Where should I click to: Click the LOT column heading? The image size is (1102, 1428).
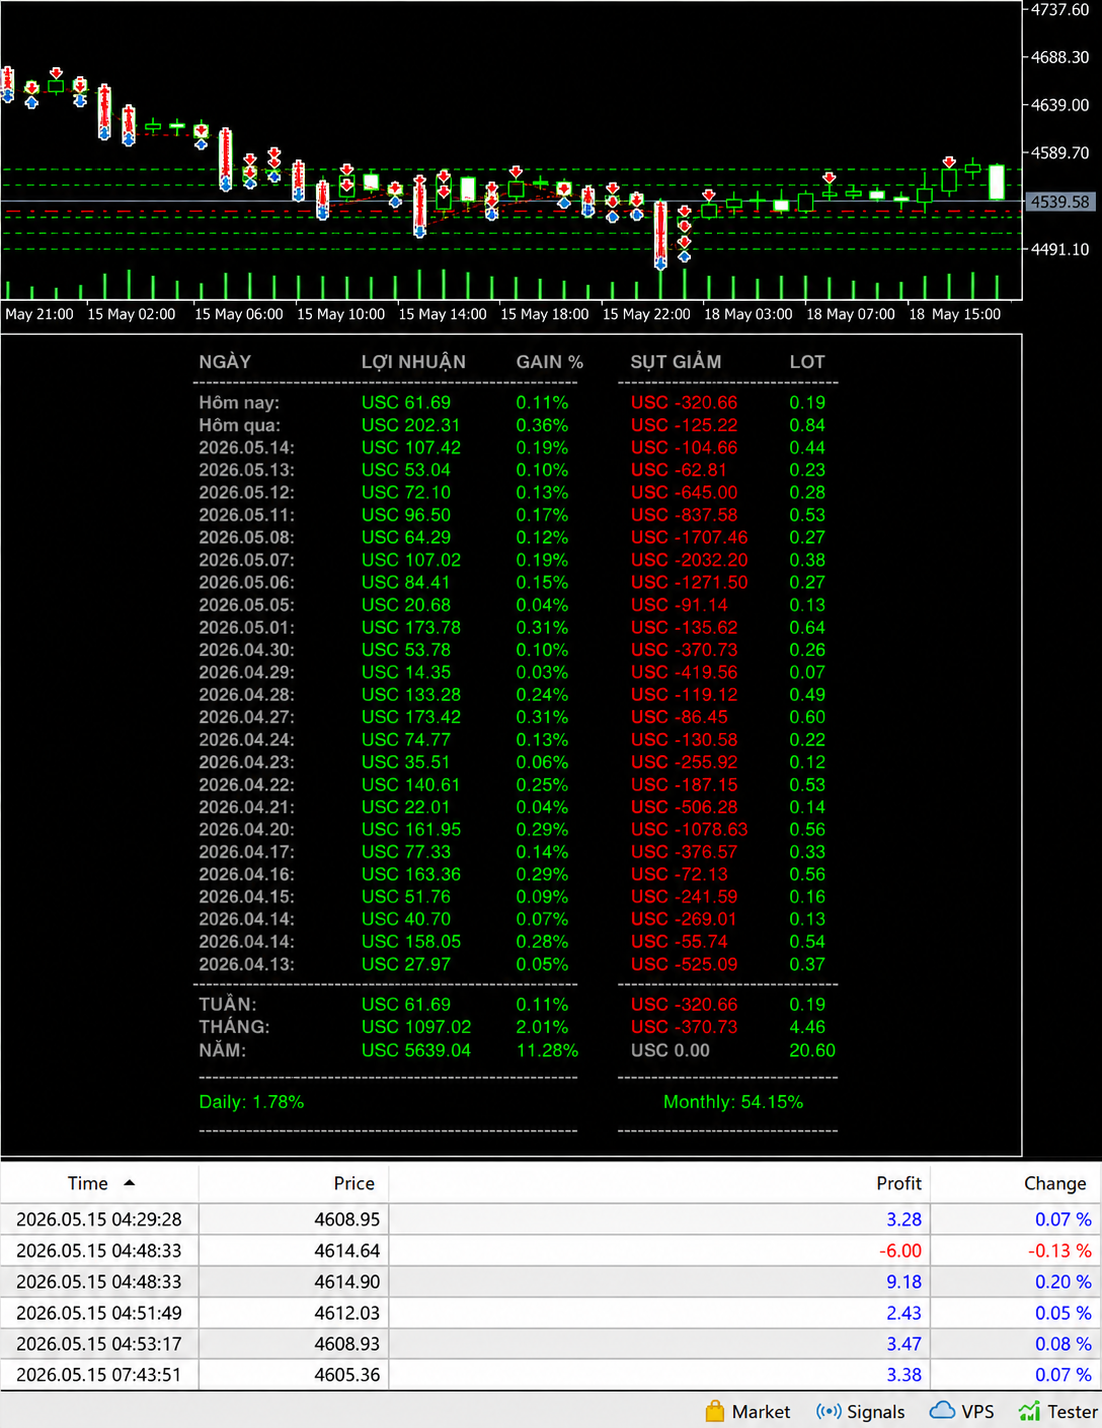pyautogui.click(x=807, y=362)
